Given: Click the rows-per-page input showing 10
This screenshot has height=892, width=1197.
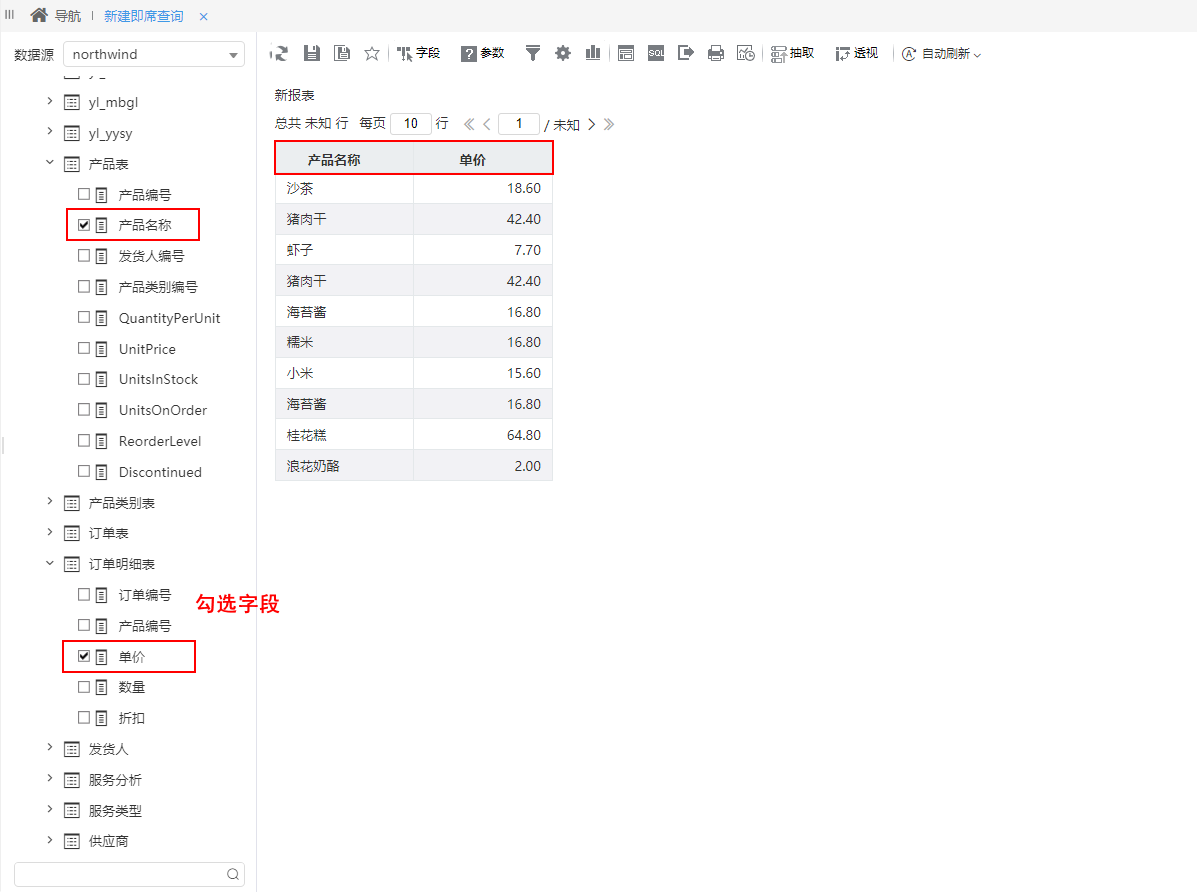Looking at the screenshot, I should pyautogui.click(x=411, y=124).
